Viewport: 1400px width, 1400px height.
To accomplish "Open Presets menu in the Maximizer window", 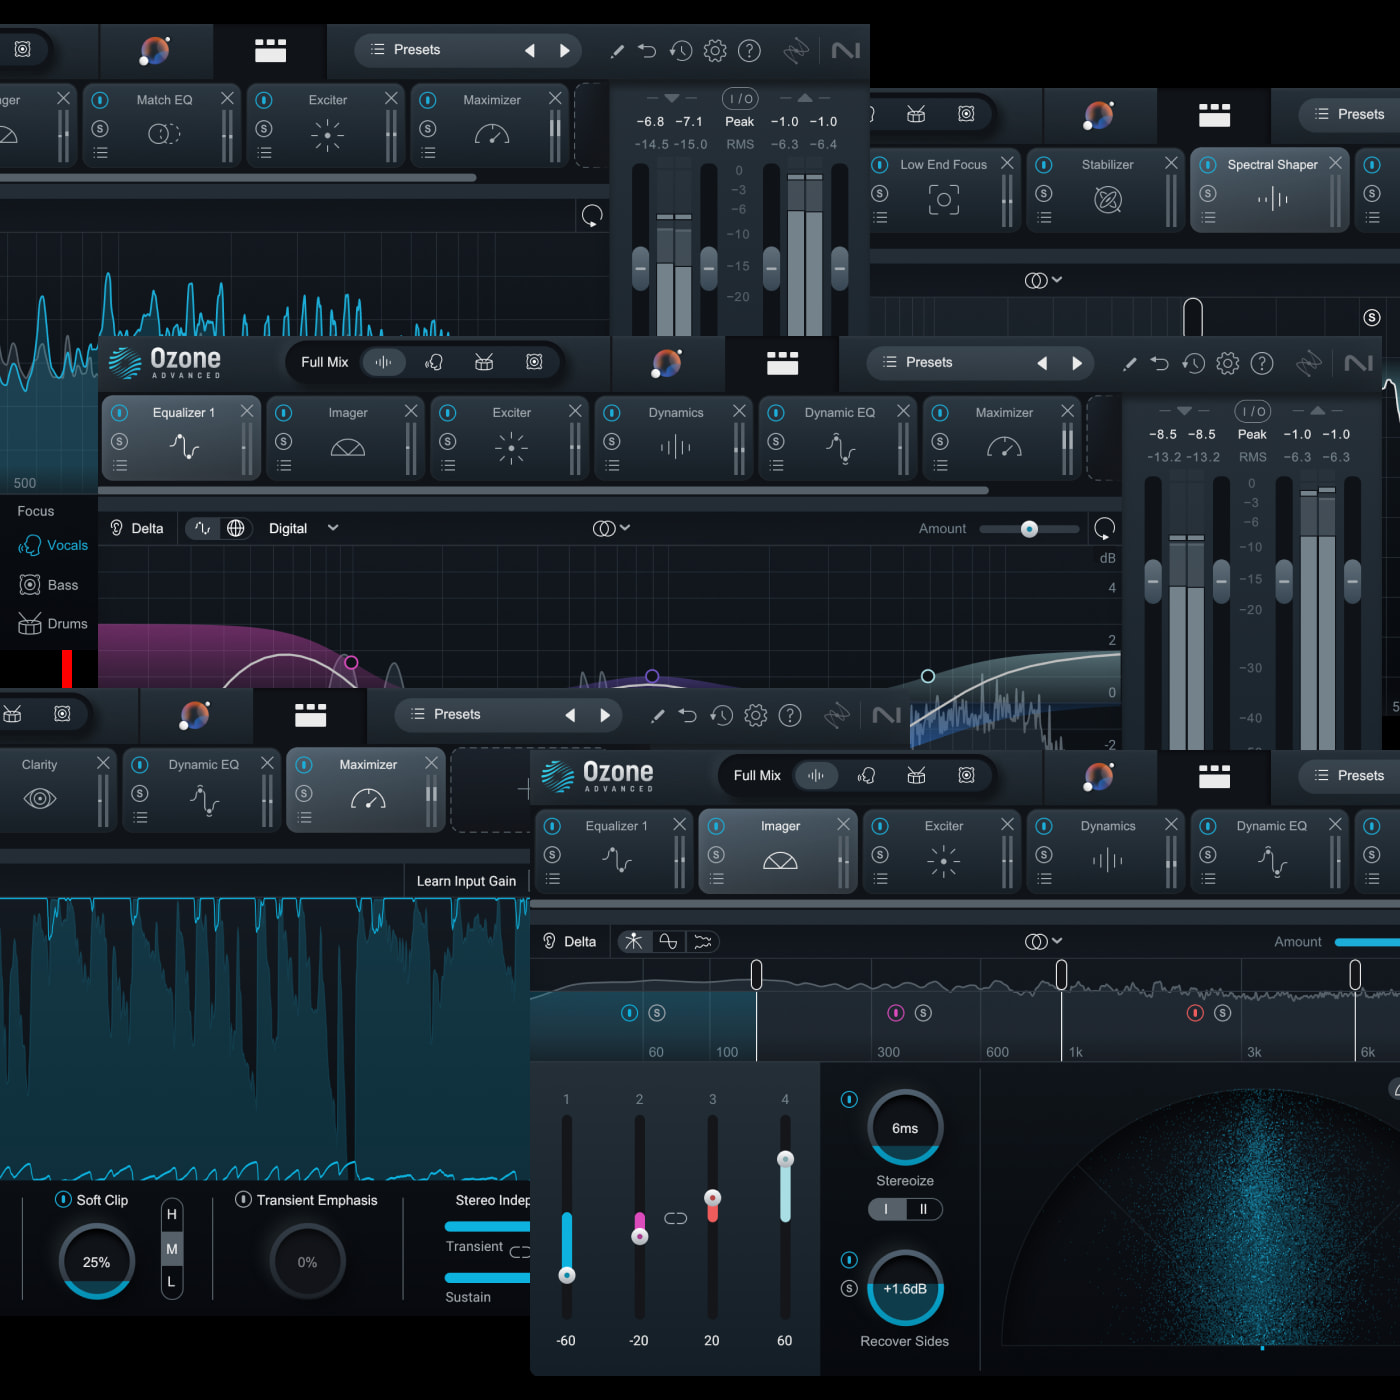I will point(446,714).
